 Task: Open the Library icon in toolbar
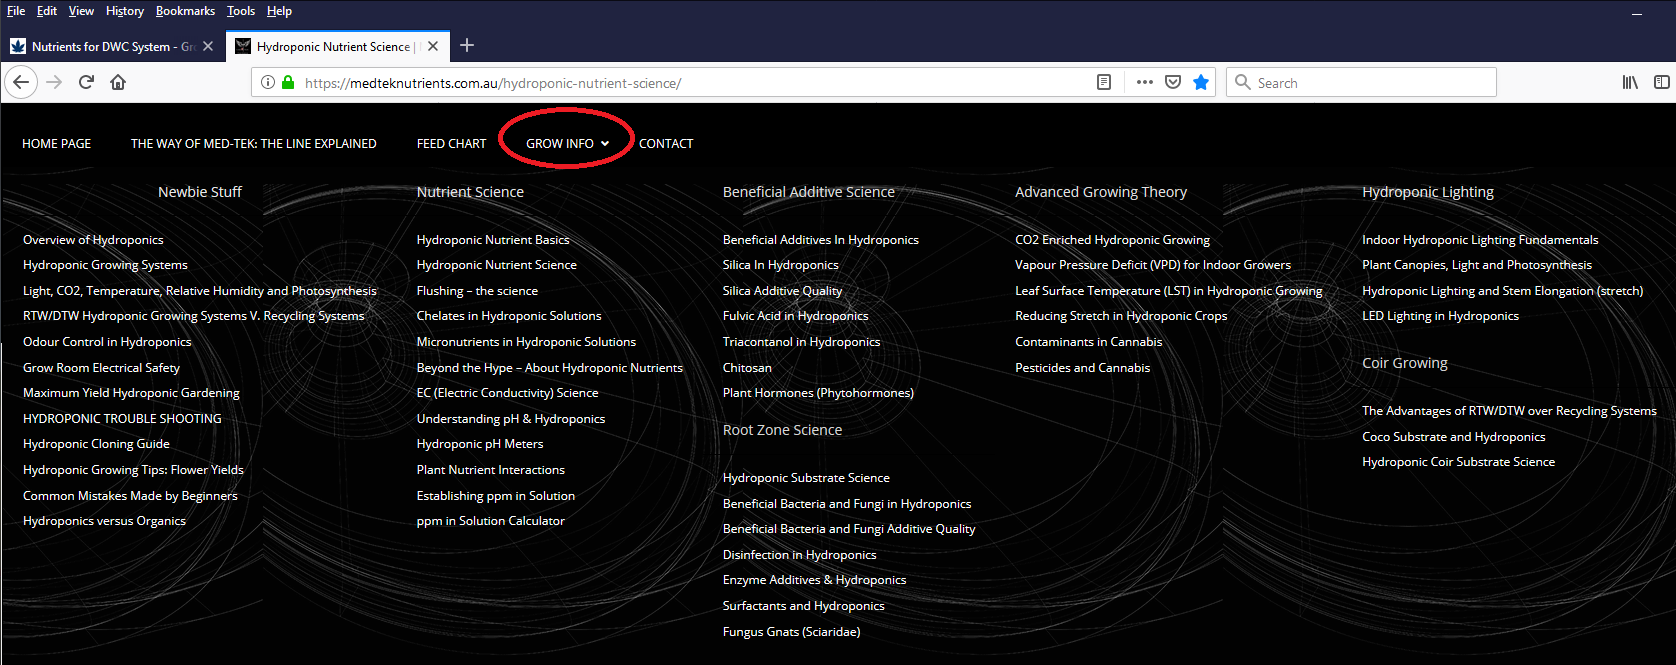(x=1630, y=82)
